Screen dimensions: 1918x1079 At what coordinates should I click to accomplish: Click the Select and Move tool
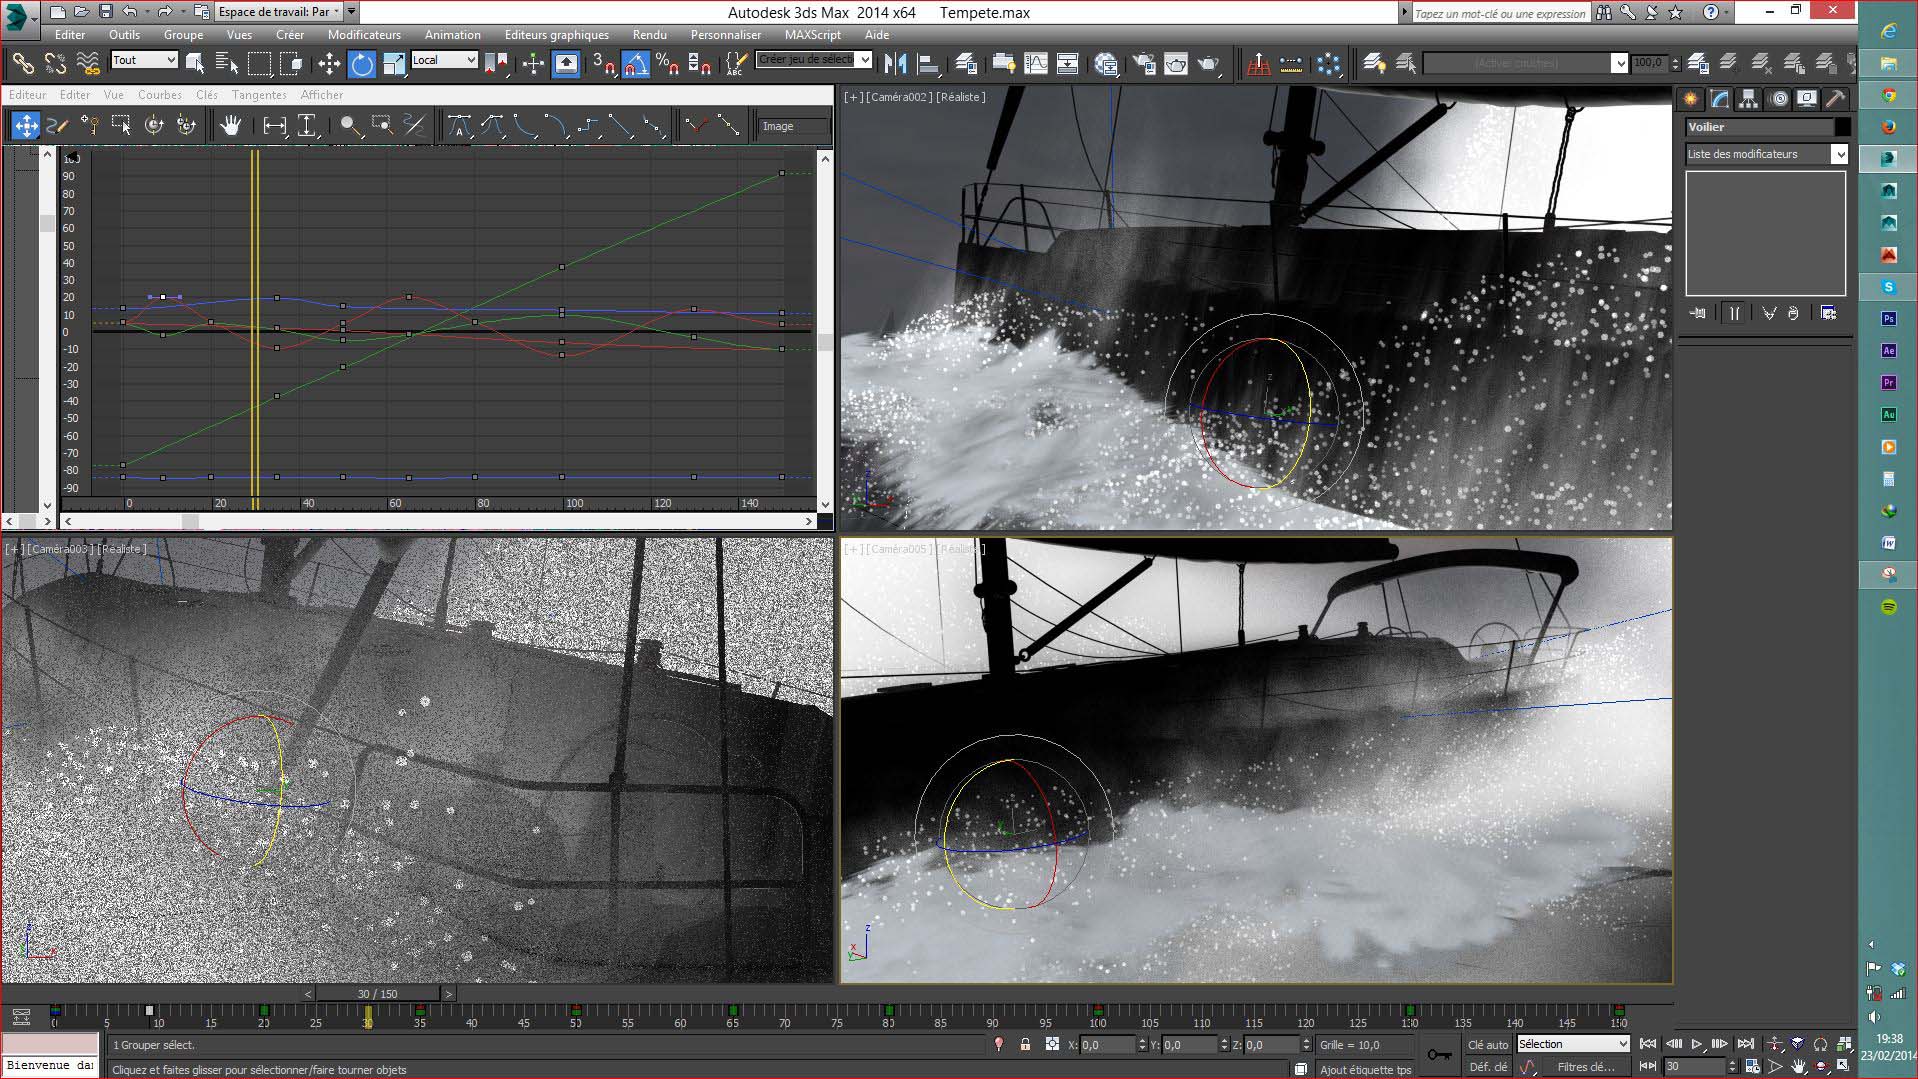pyautogui.click(x=329, y=64)
